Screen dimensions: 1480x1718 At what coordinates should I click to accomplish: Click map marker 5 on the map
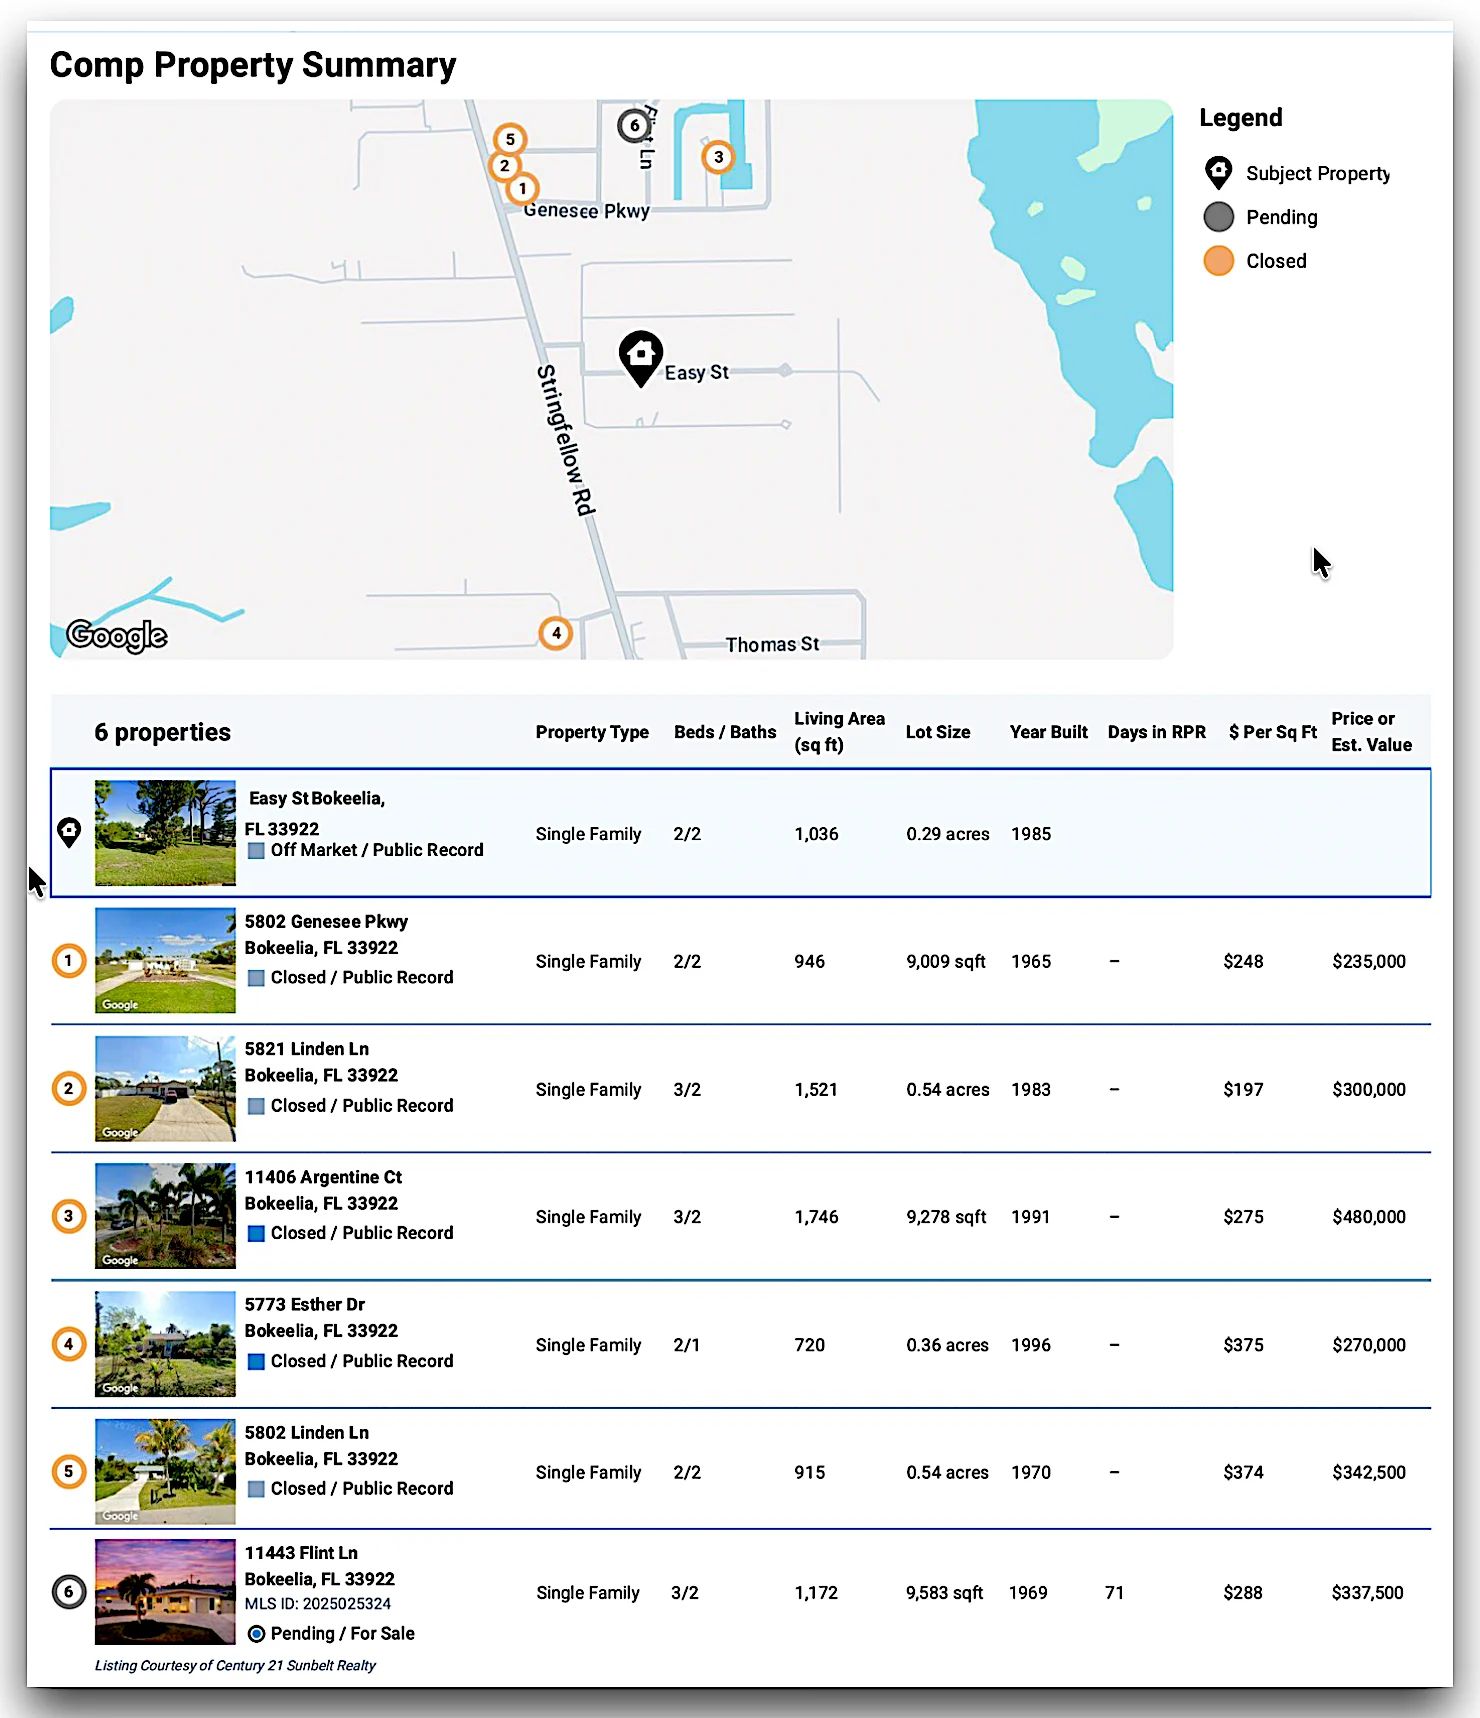(x=510, y=140)
